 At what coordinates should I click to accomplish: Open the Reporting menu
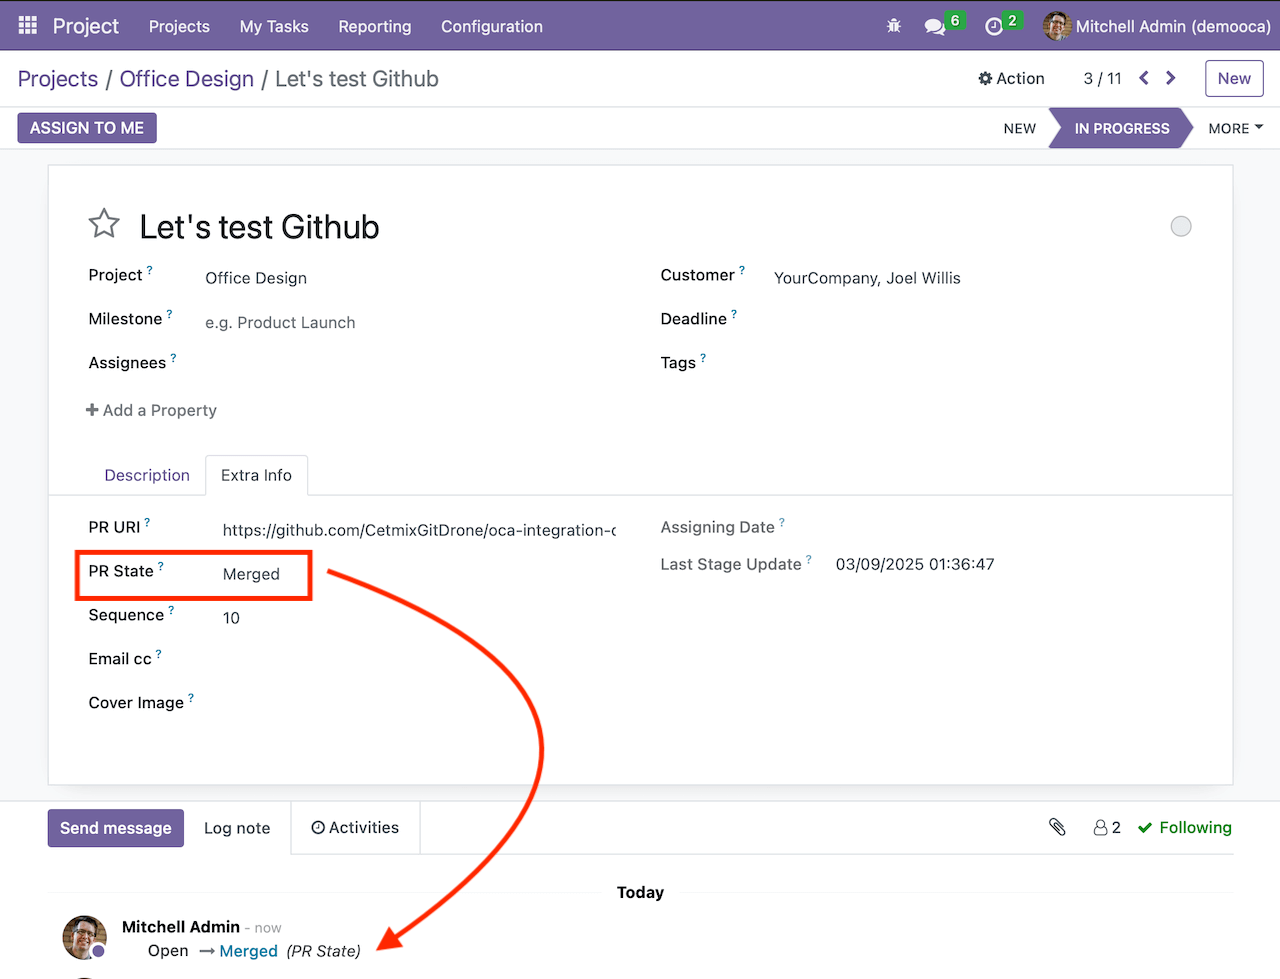coord(375,27)
